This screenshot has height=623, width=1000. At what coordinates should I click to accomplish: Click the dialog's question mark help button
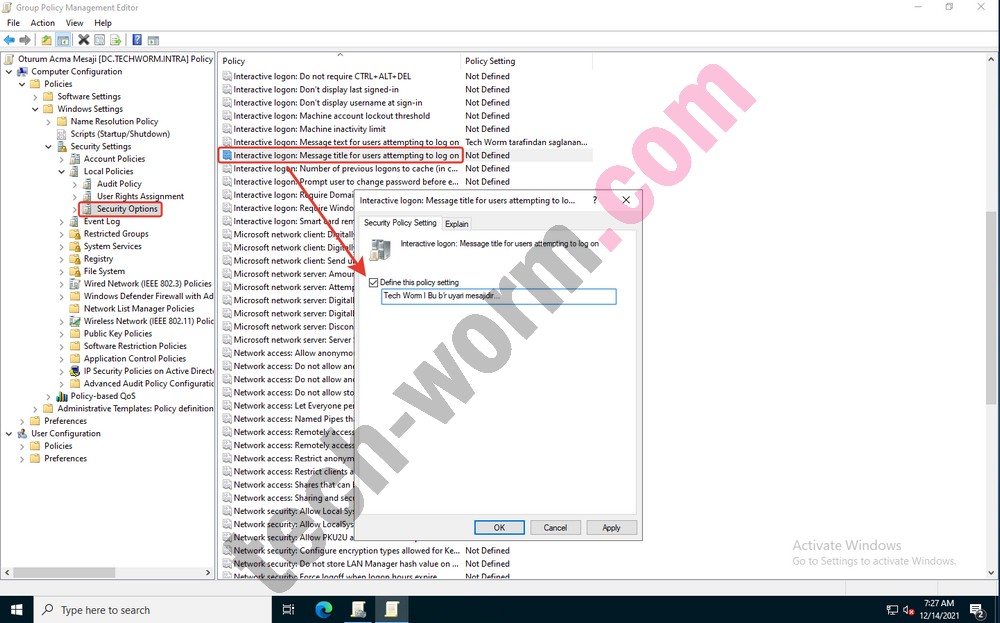click(596, 200)
